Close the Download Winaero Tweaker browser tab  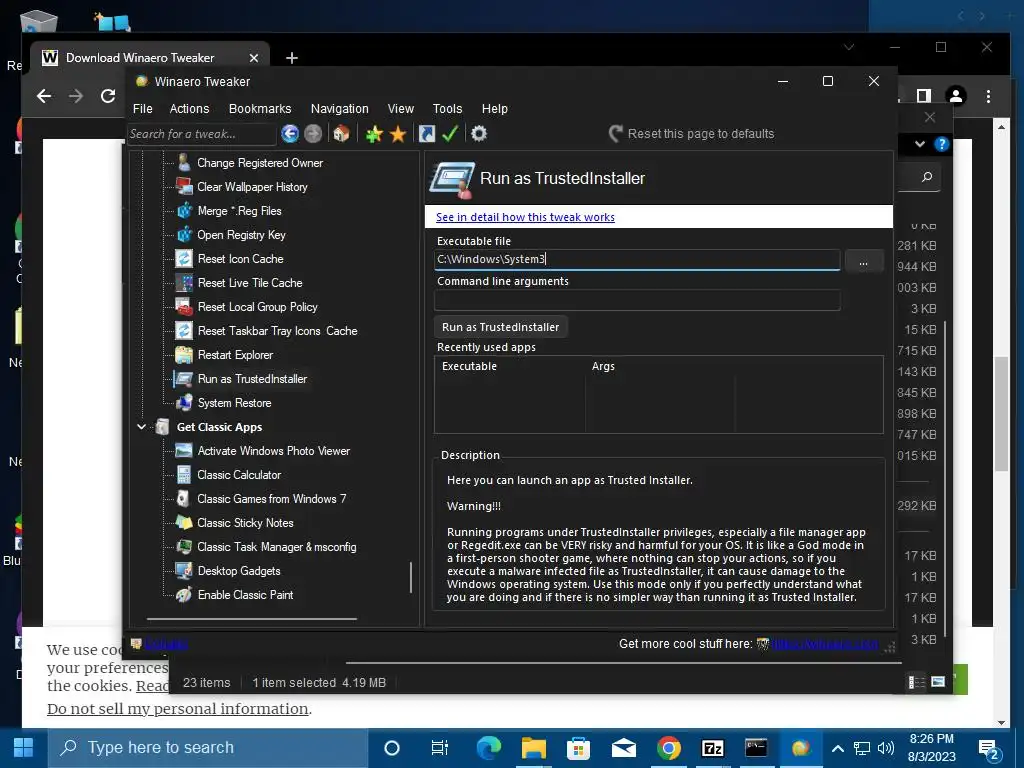coord(253,58)
